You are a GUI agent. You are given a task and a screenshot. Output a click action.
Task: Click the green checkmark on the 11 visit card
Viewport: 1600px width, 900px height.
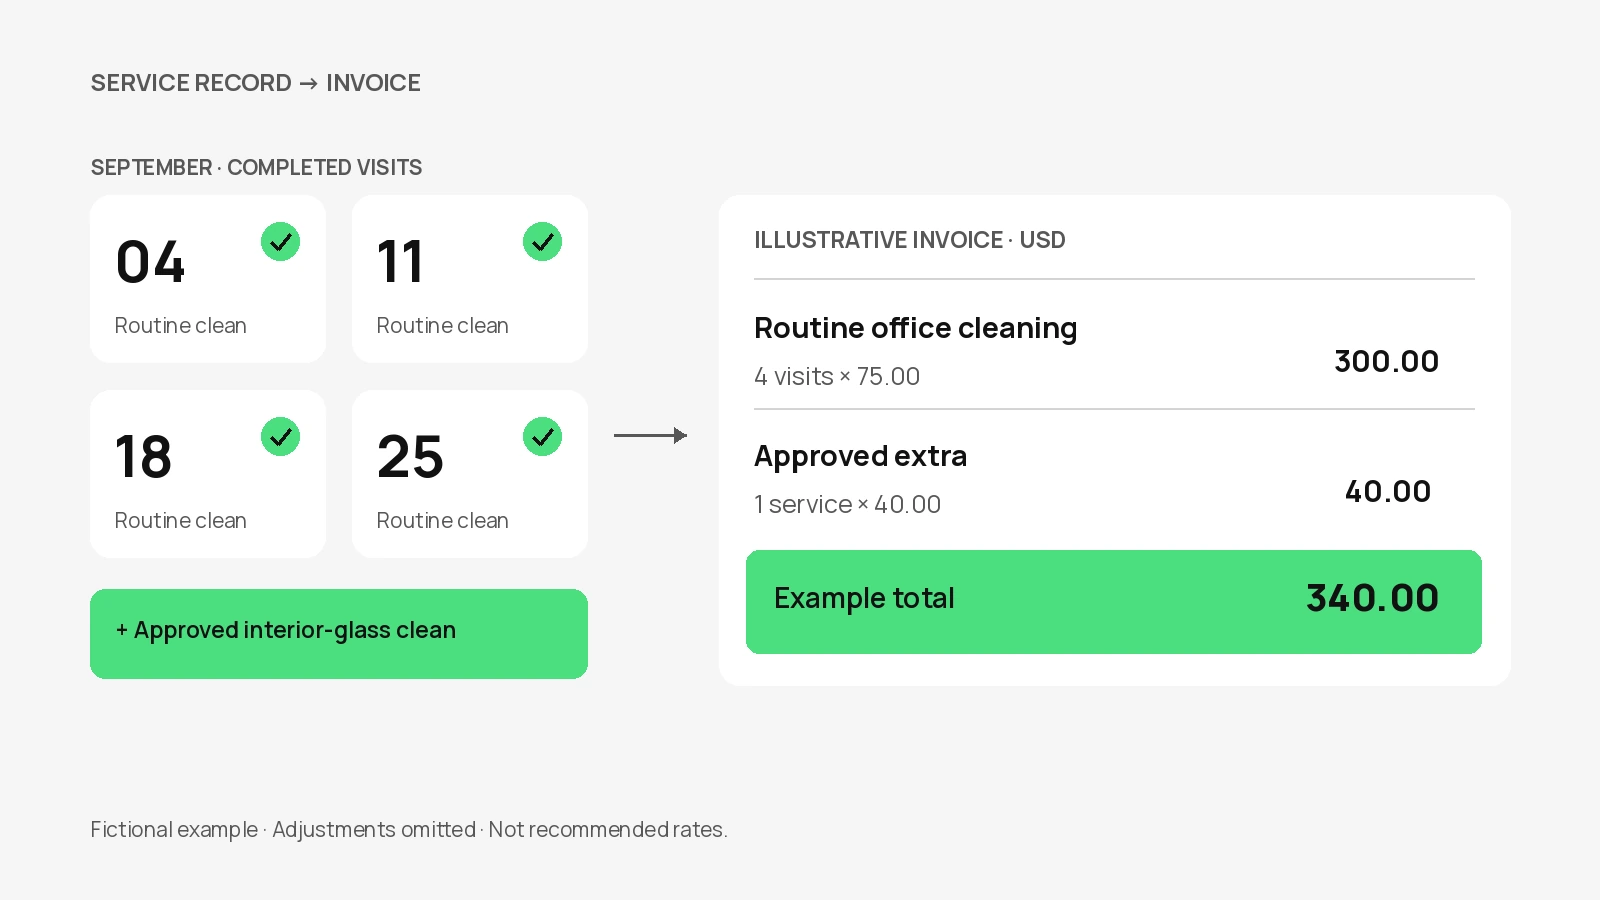(543, 242)
